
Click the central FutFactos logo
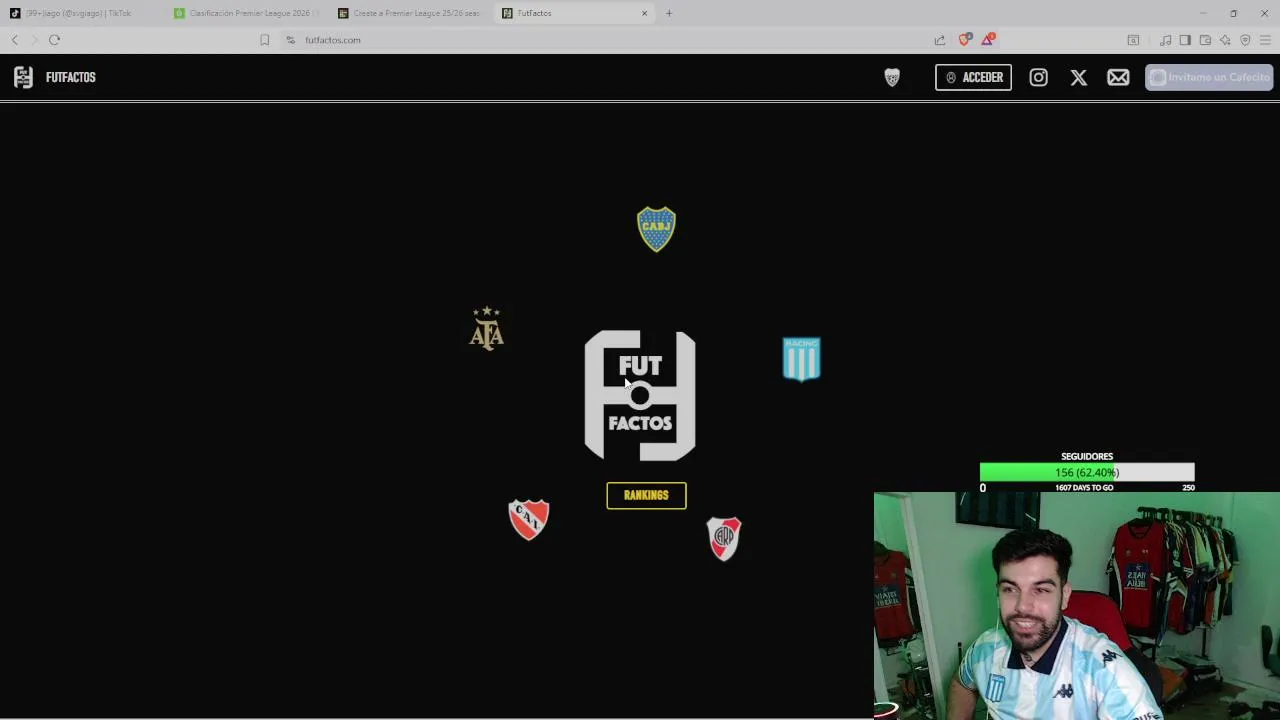point(640,395)
